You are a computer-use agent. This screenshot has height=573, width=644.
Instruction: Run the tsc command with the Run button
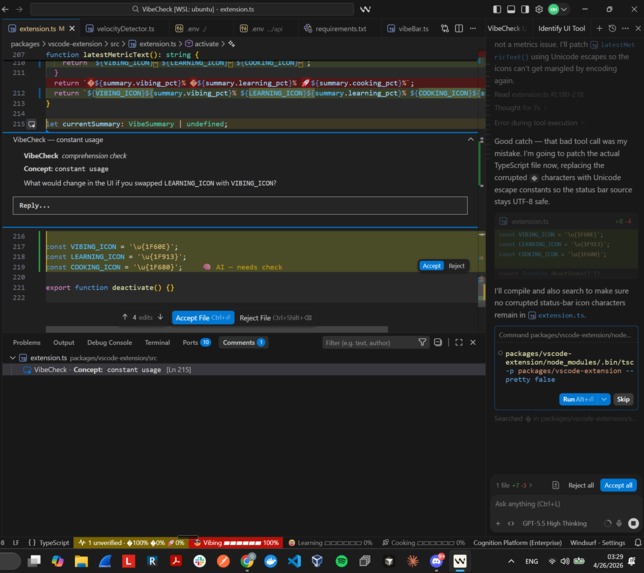click(x=579, y=399)
